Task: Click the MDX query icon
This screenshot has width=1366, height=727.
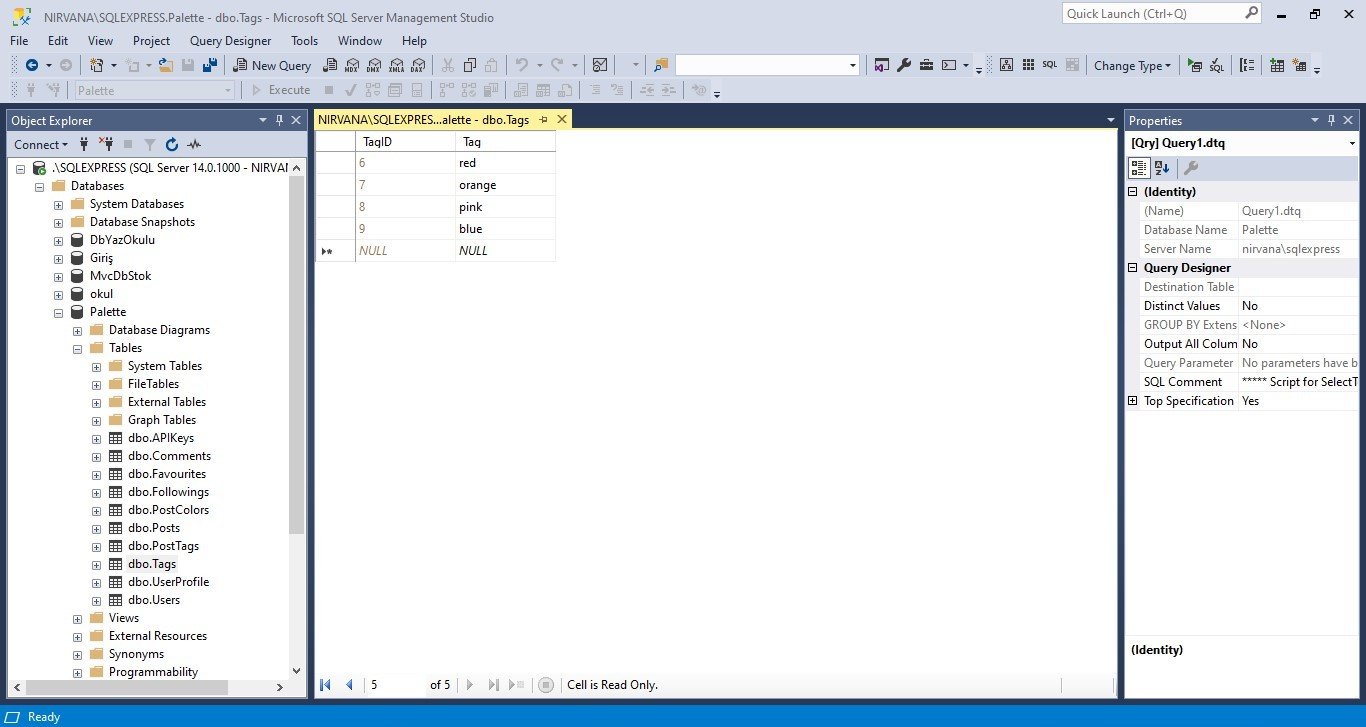Action: [351, 65]
